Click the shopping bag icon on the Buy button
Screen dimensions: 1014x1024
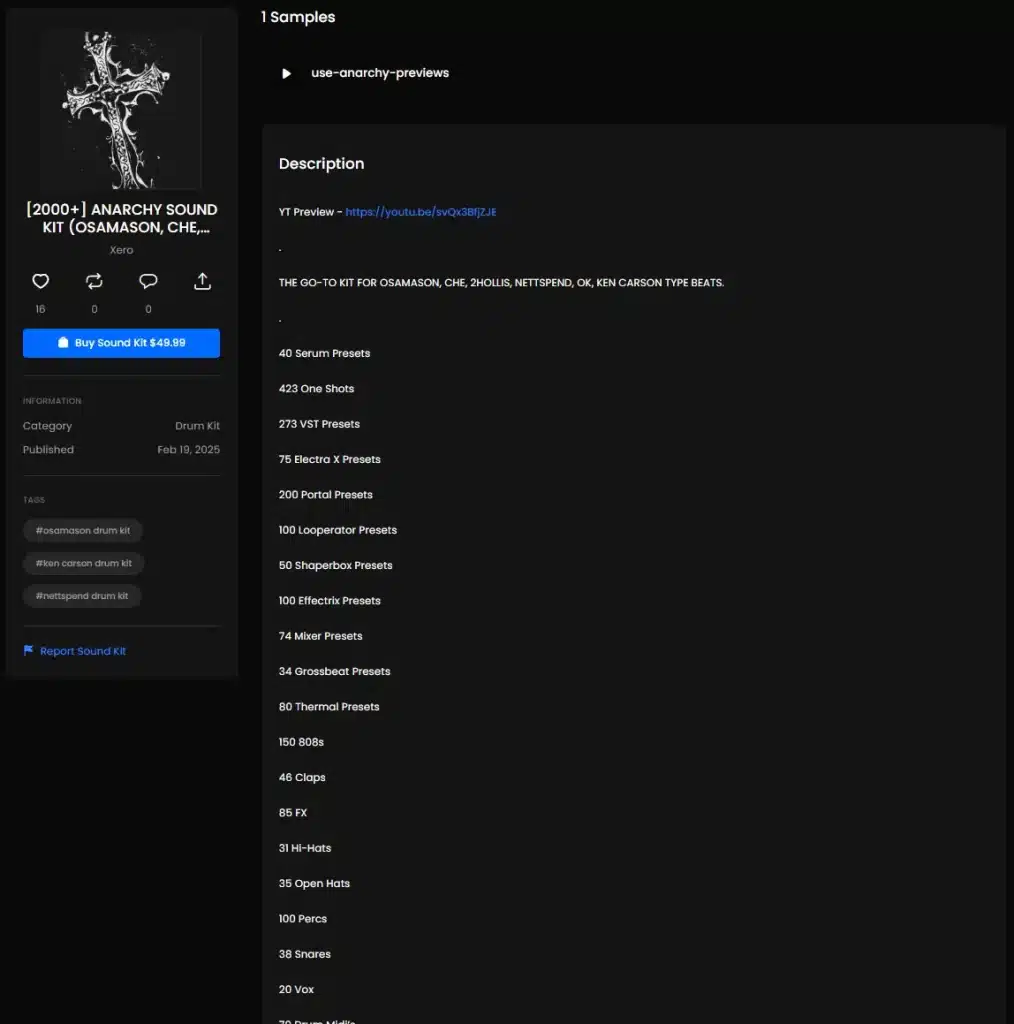click(63, 343)
